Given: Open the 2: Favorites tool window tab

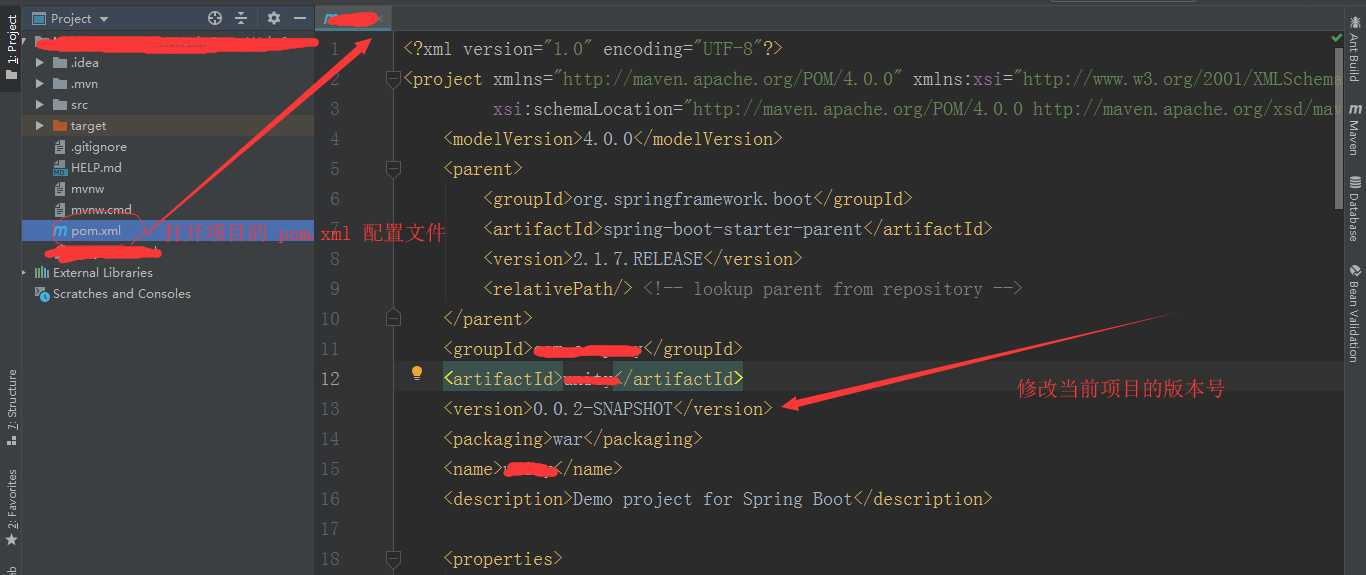Looking at the screenshot, I should [x=11, y=507].
